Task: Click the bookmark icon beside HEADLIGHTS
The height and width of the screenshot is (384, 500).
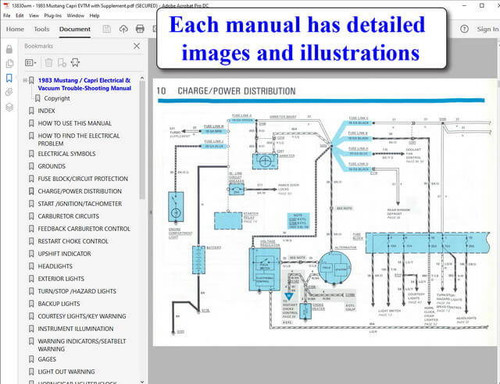Action: click(x=31, y=266)
